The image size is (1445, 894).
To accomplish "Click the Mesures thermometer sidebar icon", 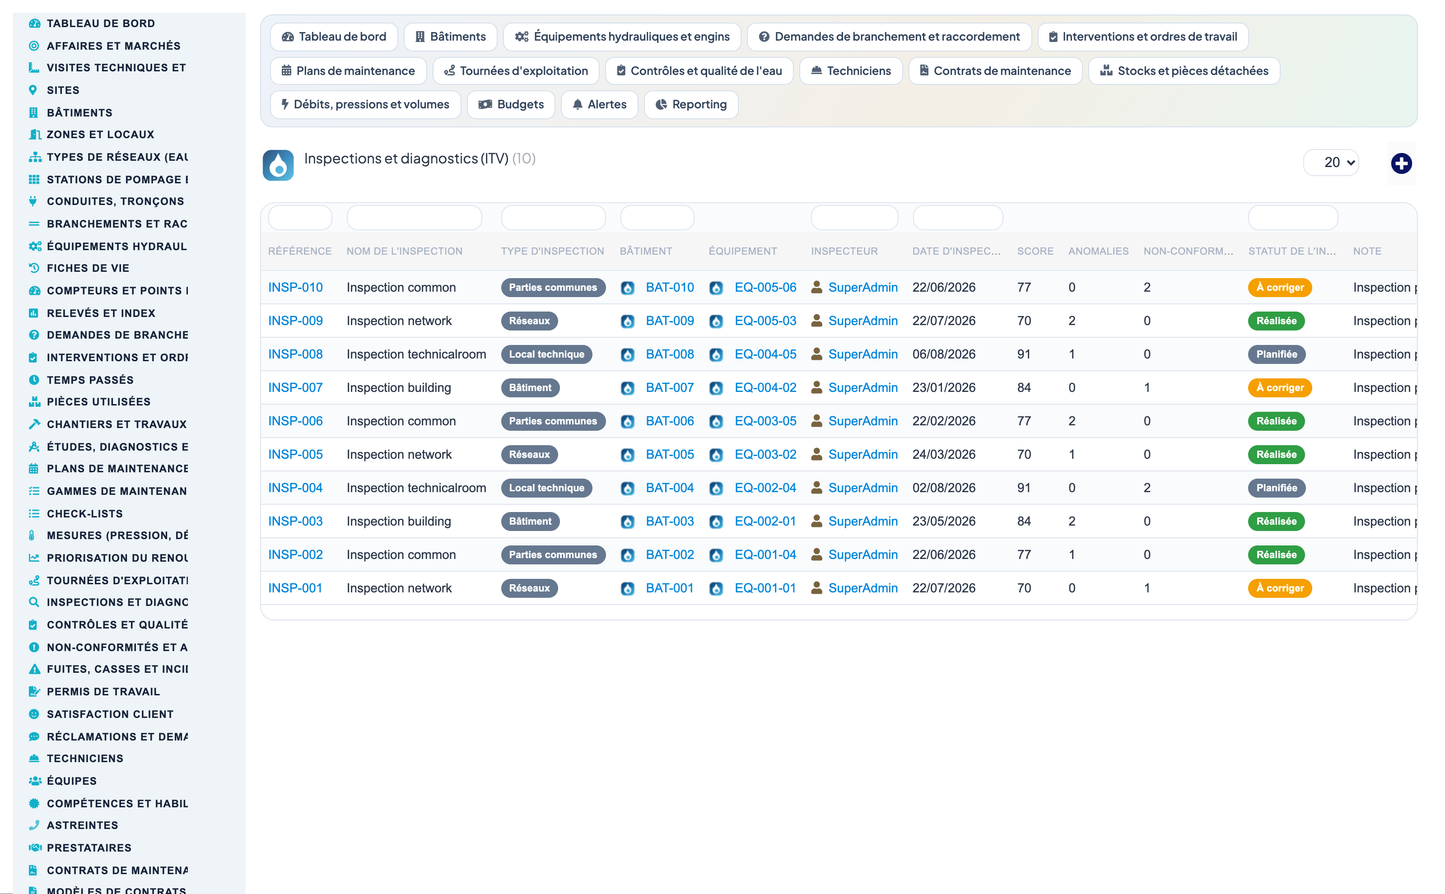I will [34, 535].
